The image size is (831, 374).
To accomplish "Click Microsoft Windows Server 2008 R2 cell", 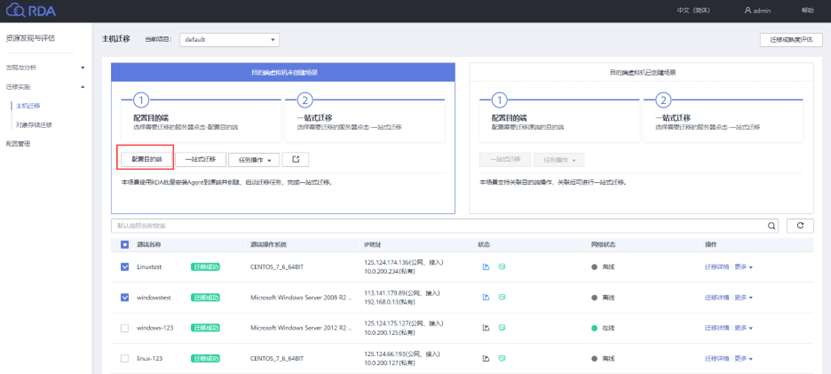I will [x=301, y=298].
